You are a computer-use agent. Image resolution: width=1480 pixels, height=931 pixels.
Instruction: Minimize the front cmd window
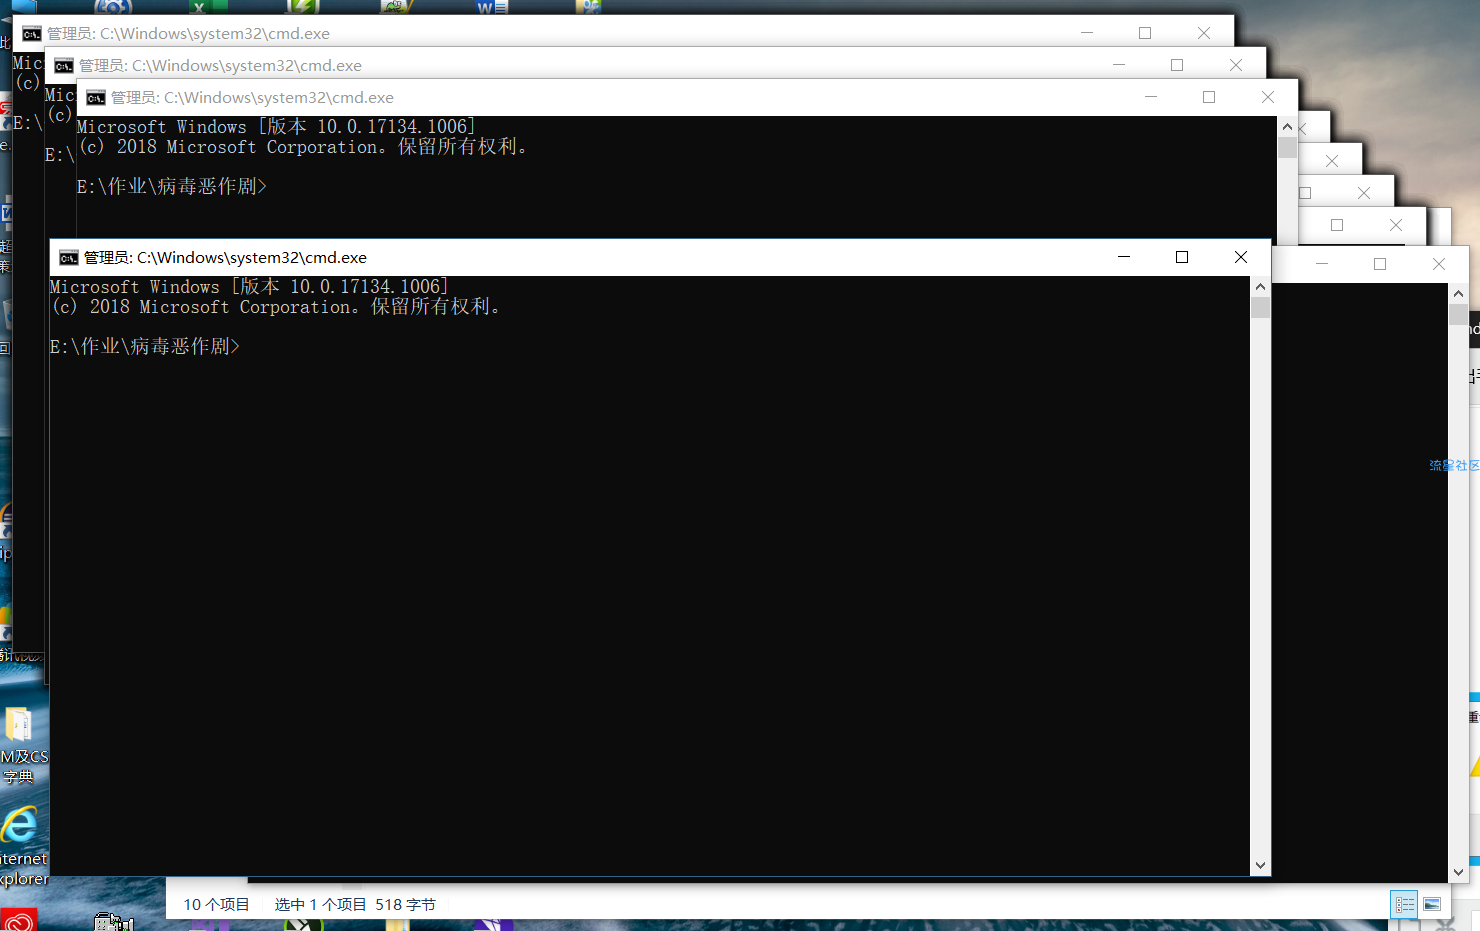tap(1124, 257)
